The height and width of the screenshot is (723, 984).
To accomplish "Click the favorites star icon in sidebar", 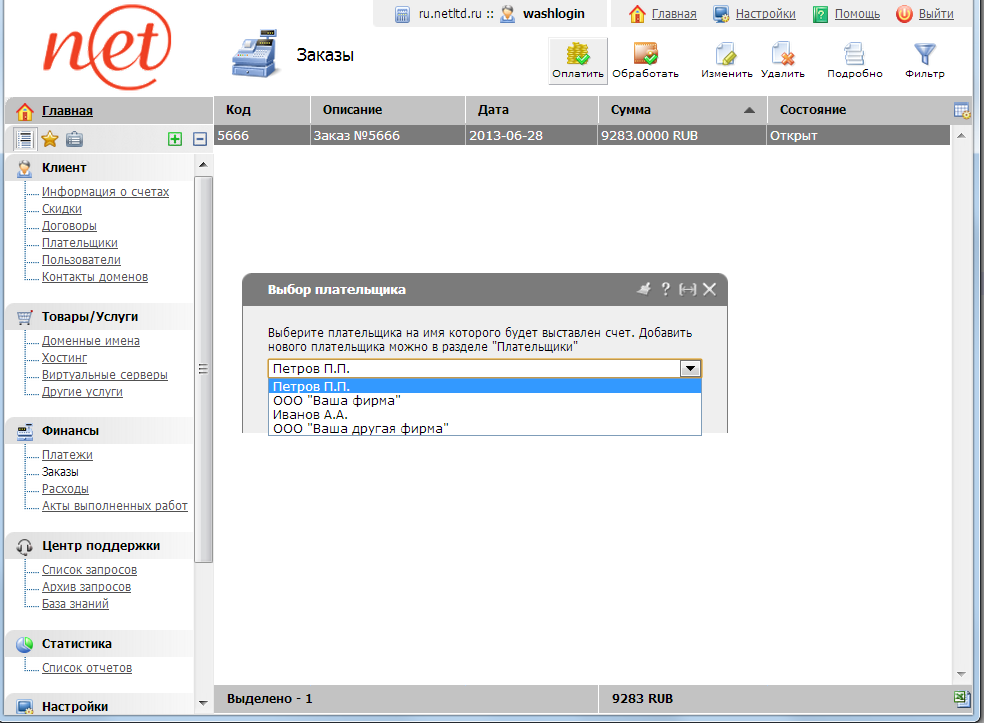I will [49, 139].
